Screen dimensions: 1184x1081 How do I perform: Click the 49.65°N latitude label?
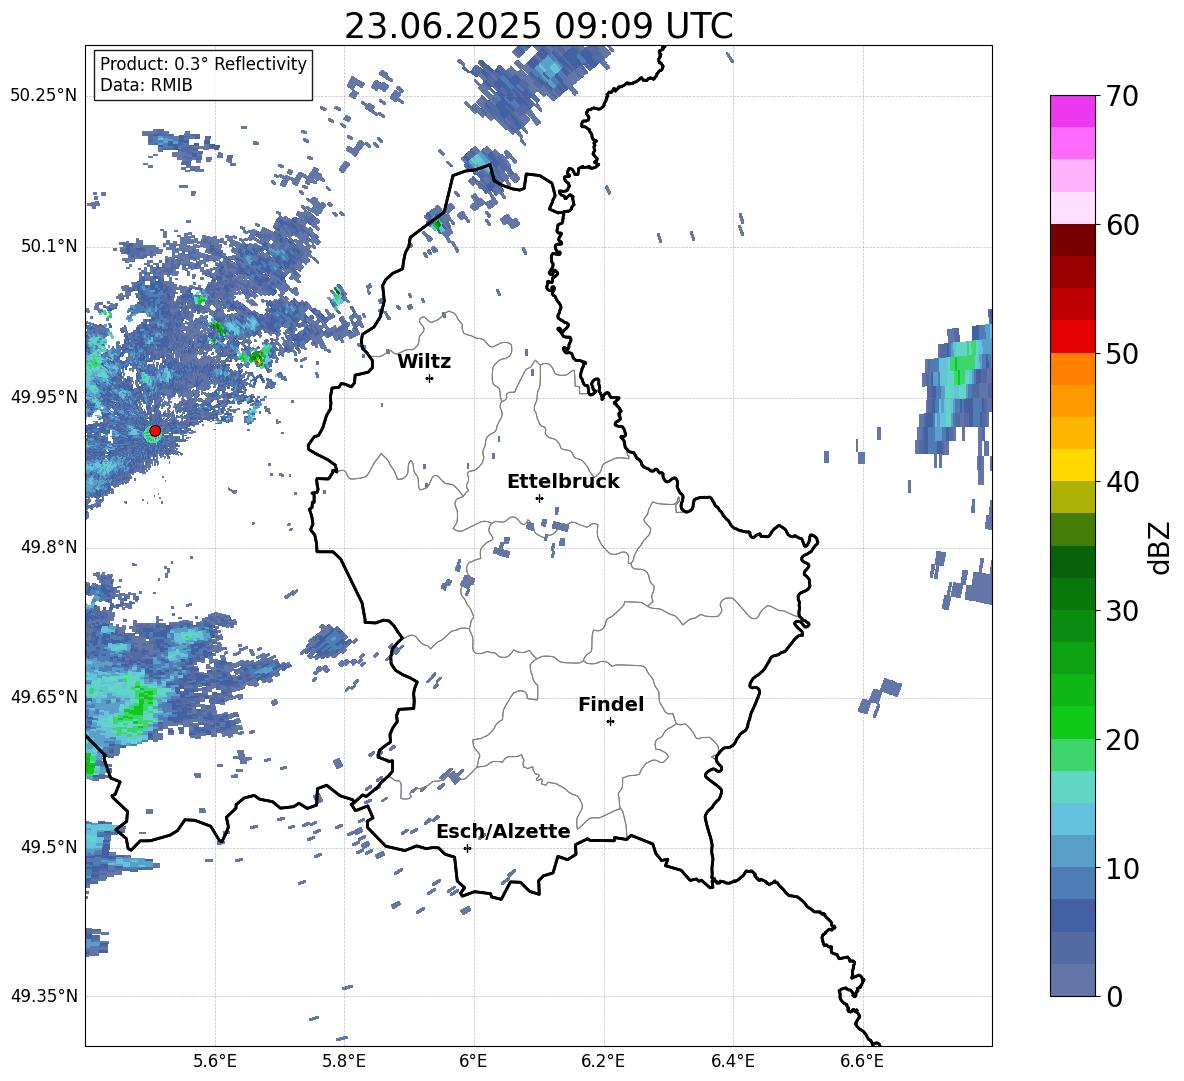coord(43,696)
